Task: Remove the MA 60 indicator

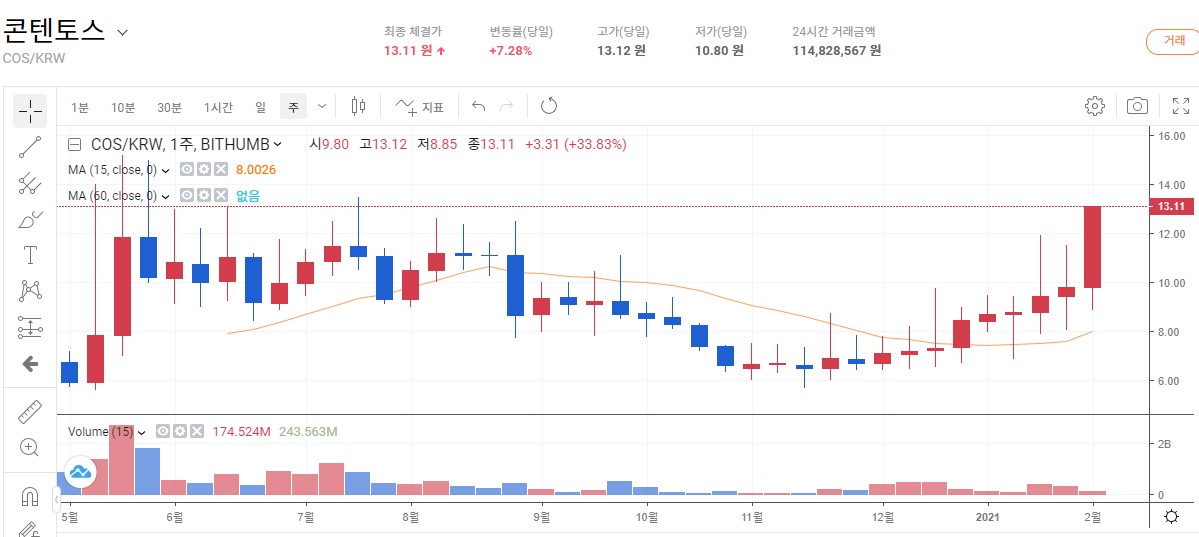Action: (x=220, y=195)
